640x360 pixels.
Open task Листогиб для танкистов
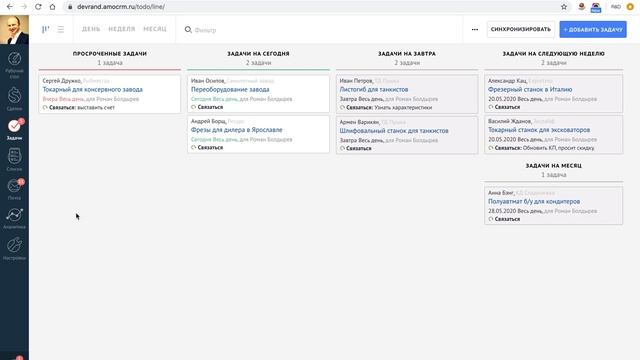point(374,89)
